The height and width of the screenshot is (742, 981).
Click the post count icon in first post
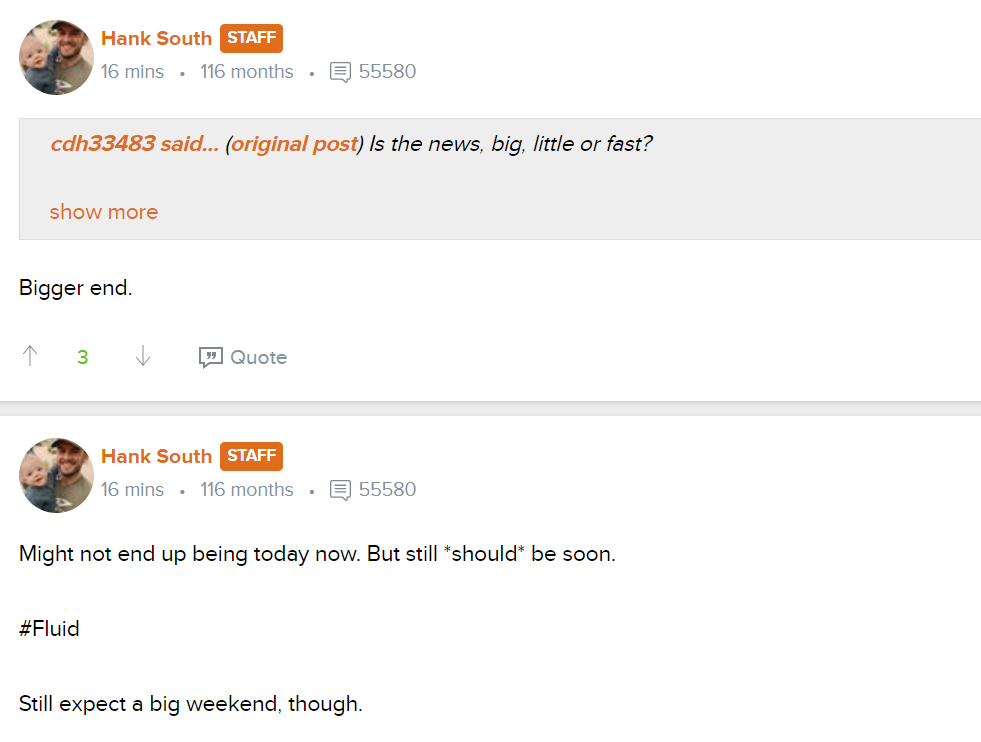340,72
